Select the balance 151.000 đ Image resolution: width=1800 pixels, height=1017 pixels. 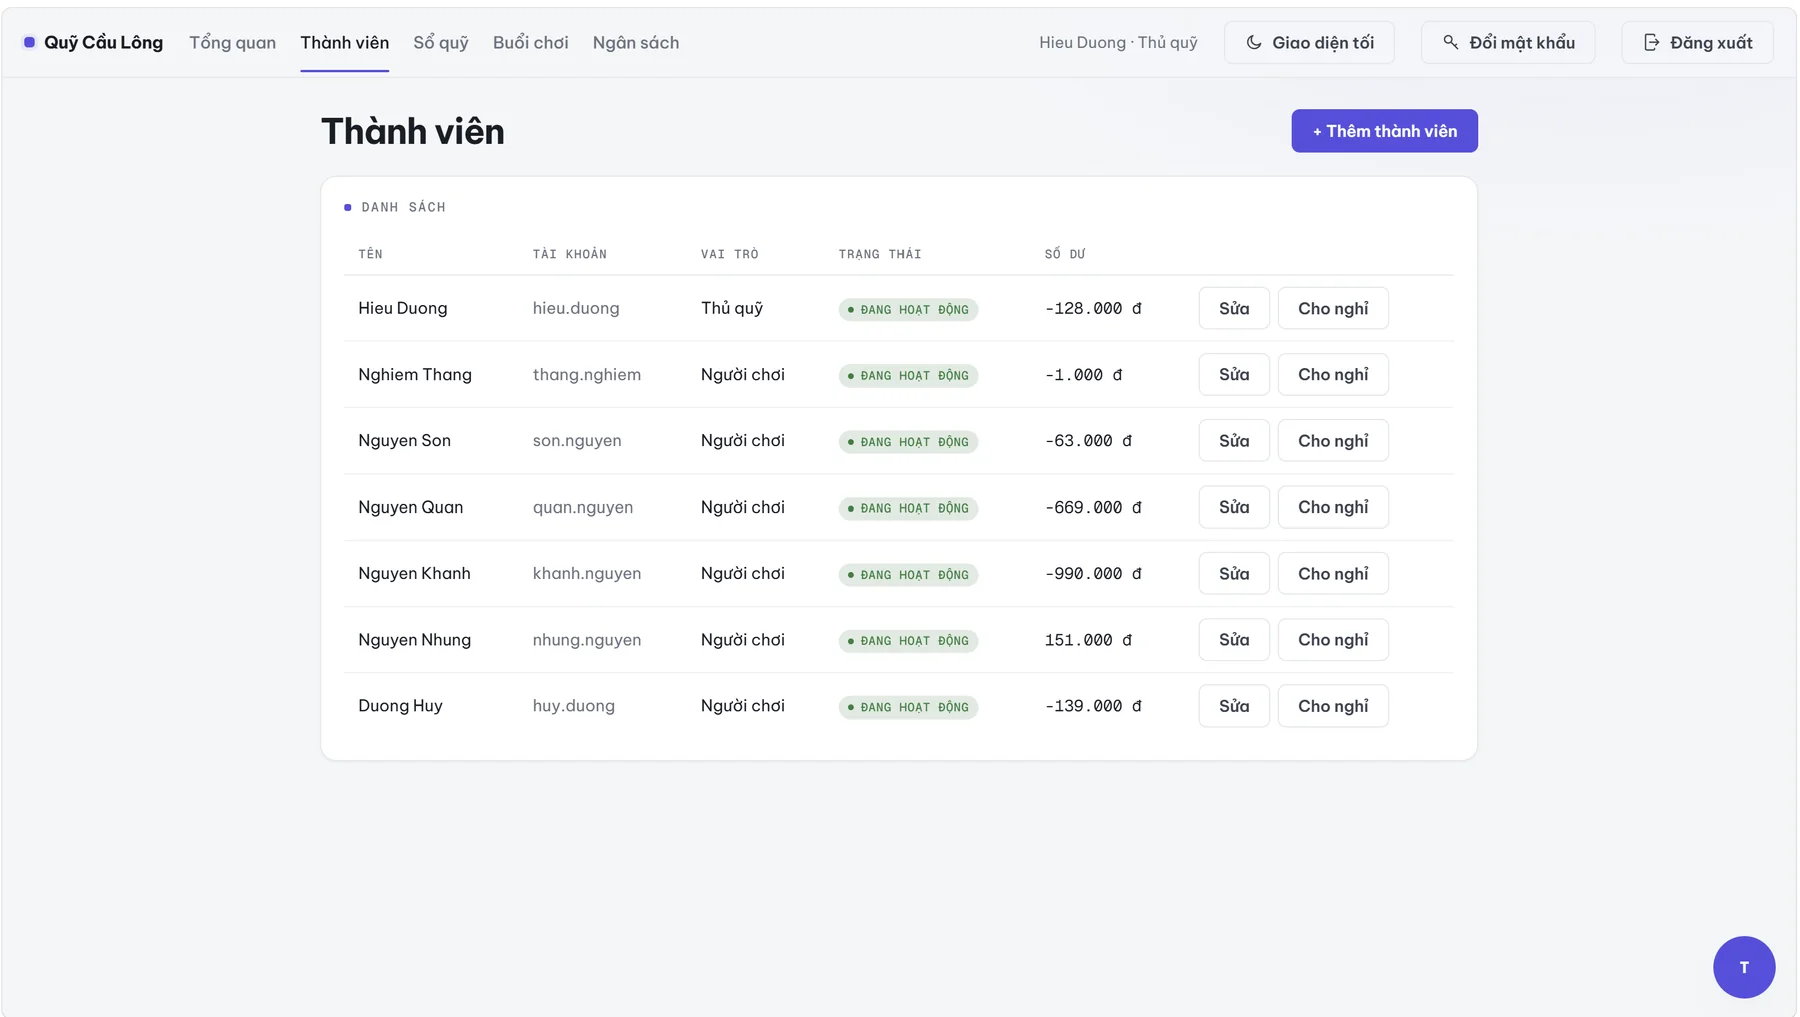tap(1088, 640)
